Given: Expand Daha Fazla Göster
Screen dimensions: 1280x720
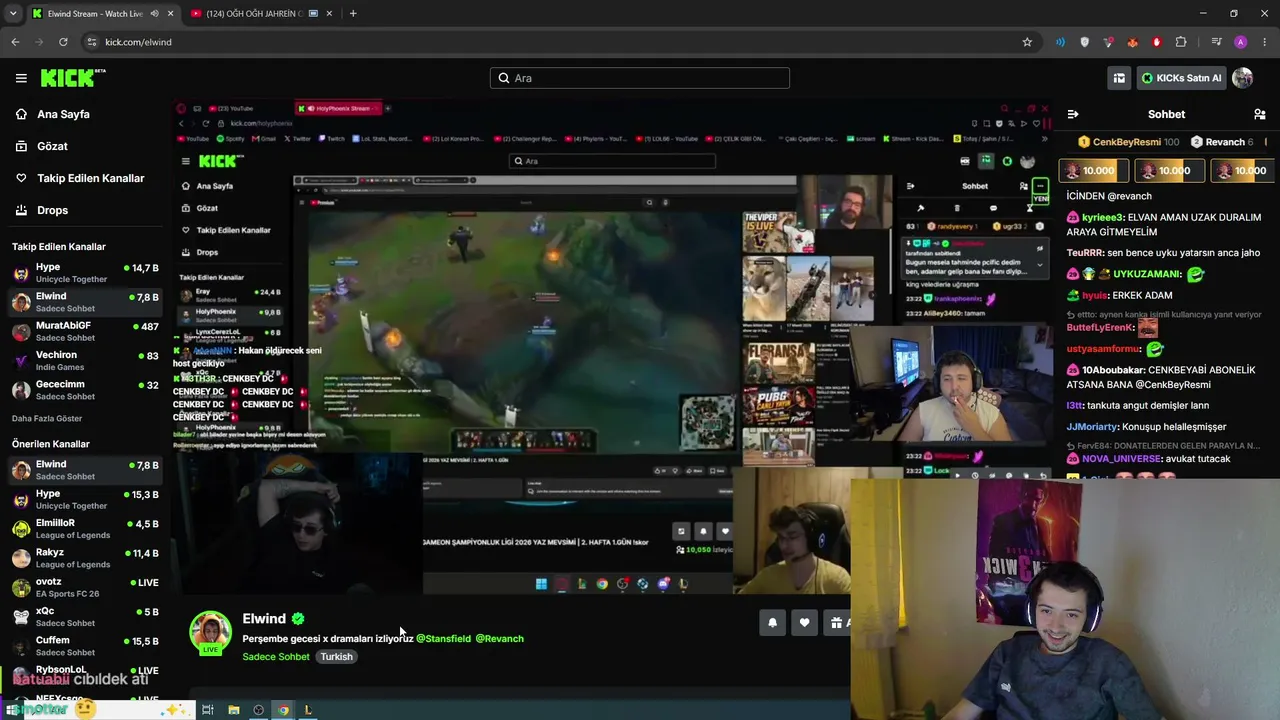Looking at the screenshot, I should click(x=47, y=418).
